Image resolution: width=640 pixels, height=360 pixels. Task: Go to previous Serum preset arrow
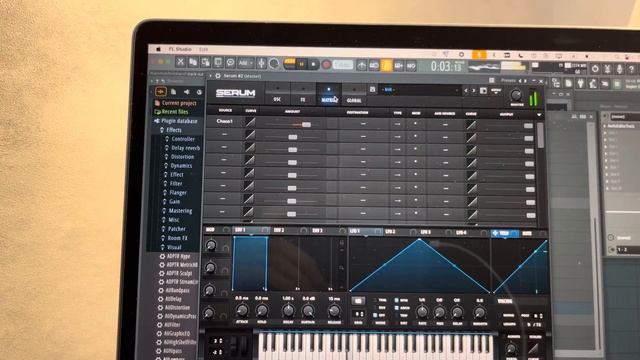pyautogui.click(x=466, y=91)
